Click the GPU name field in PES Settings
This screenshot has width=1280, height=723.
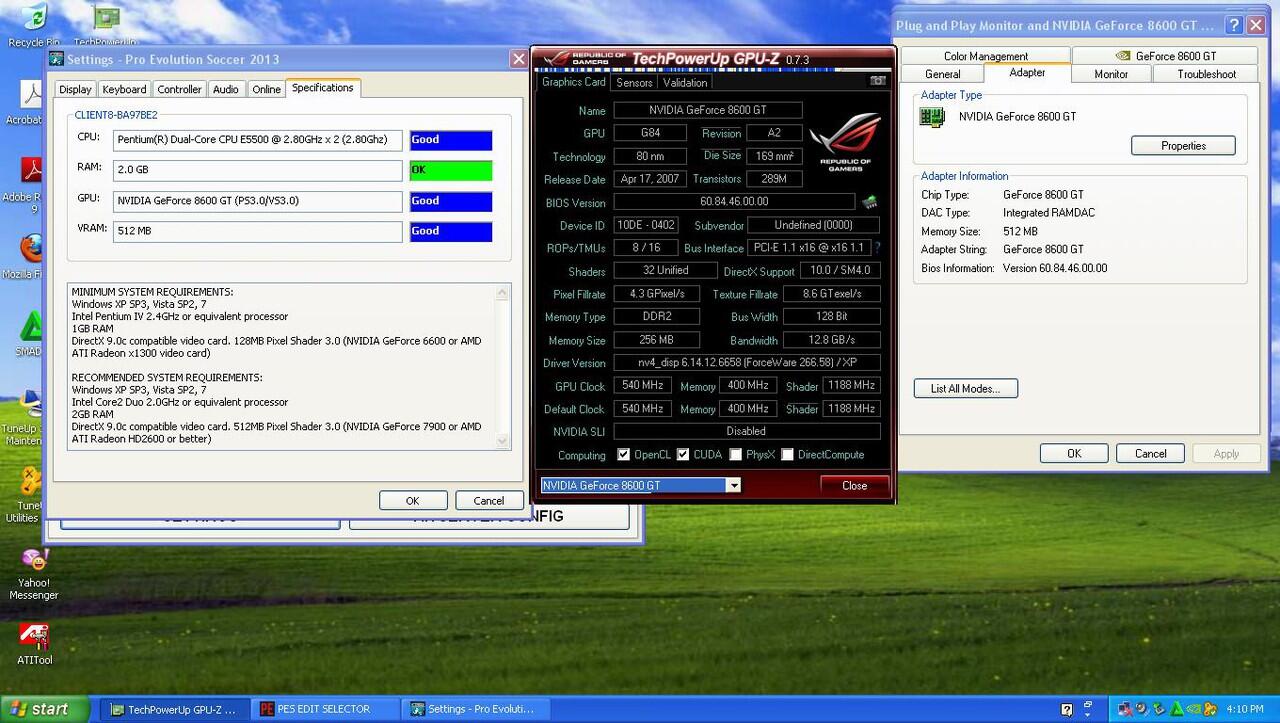click(257, 201)
